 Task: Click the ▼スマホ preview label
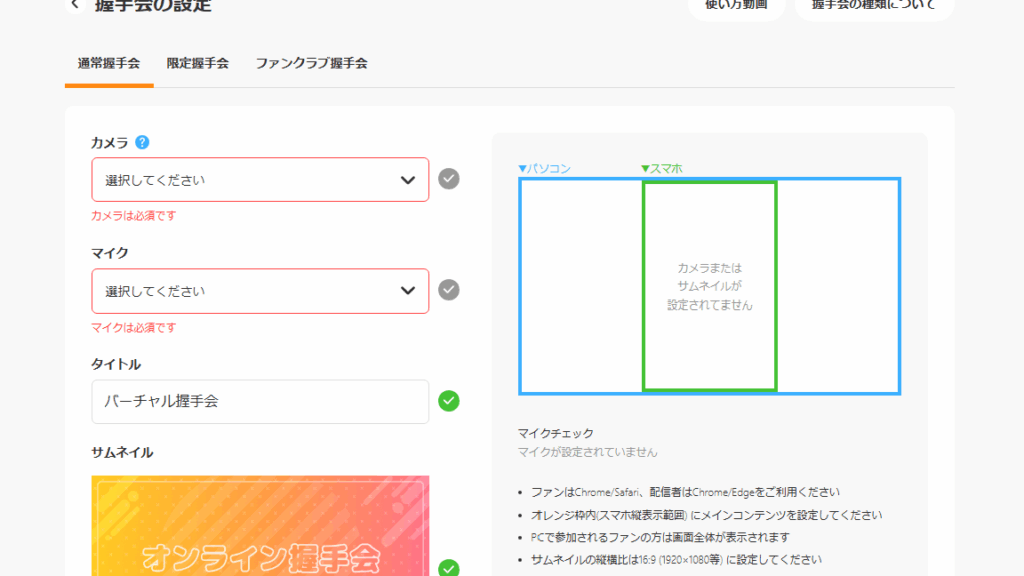661,169
